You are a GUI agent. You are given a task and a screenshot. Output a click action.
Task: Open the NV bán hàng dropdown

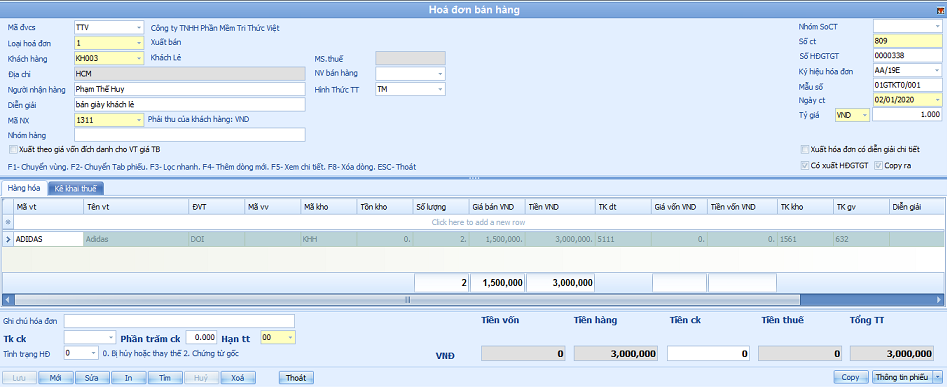(x=440, y=74)
